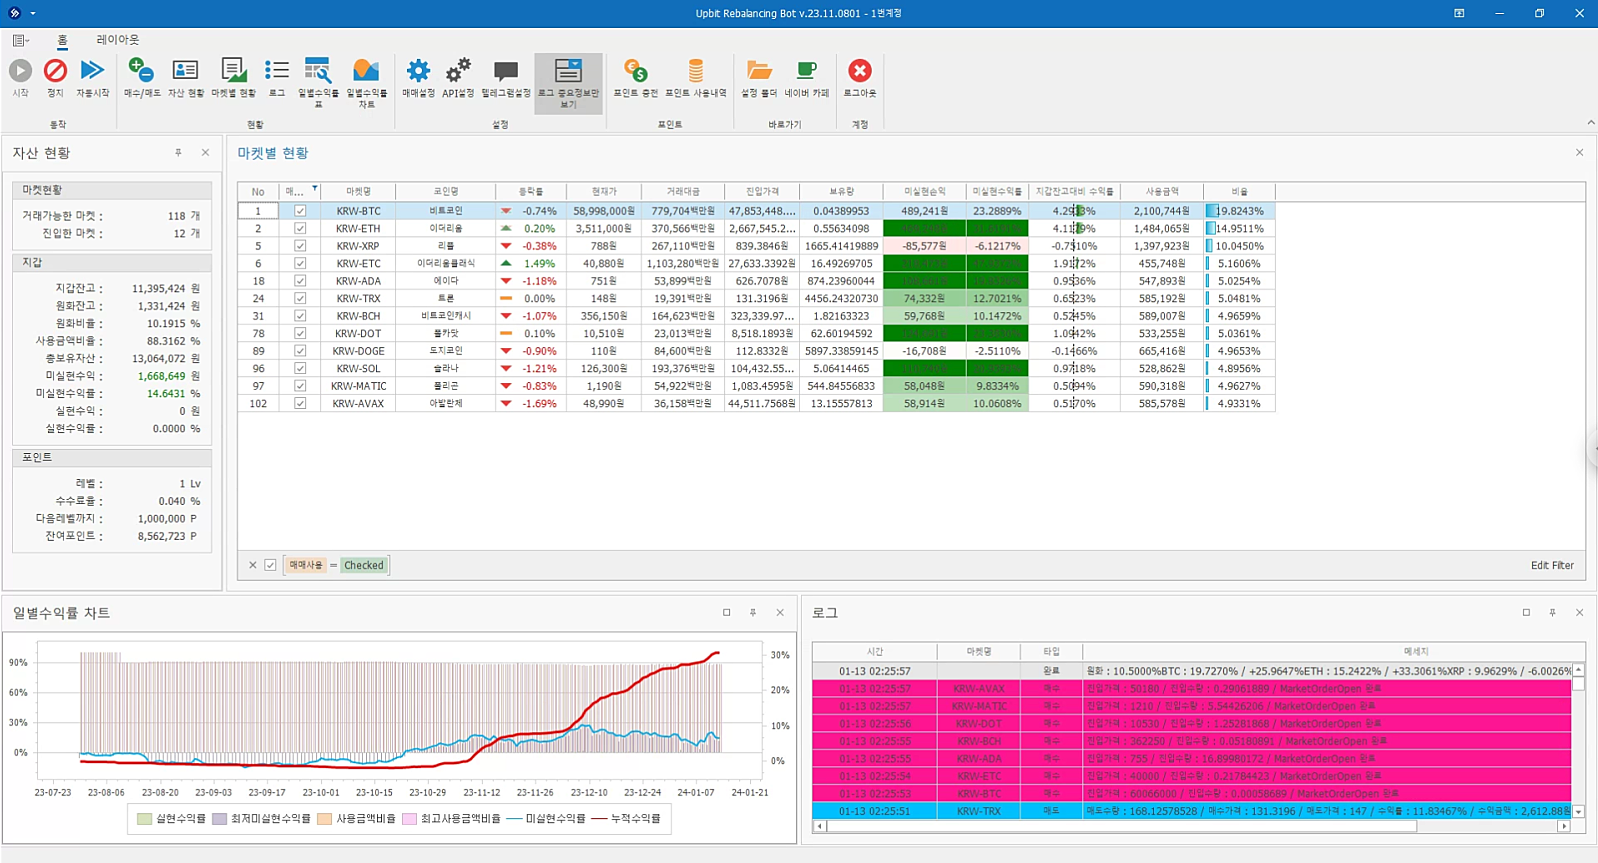Open the 일별수익률 차트 chart icon
This screenshot has width=1598, height=863.
[366, 71]
